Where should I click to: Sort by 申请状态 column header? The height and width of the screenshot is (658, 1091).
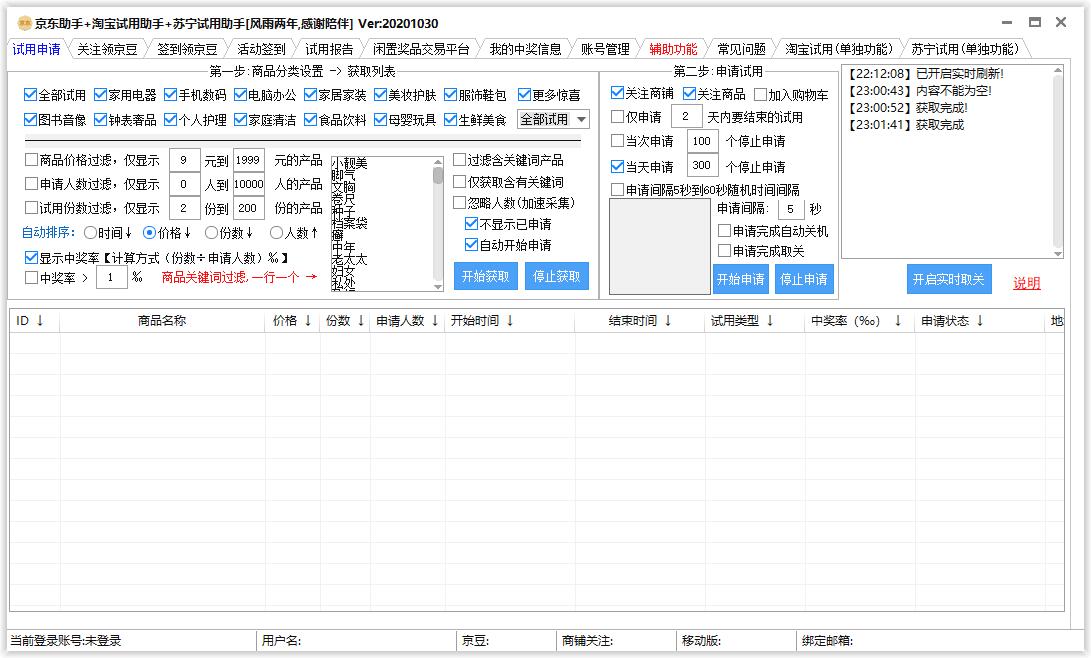coord(978,321)
